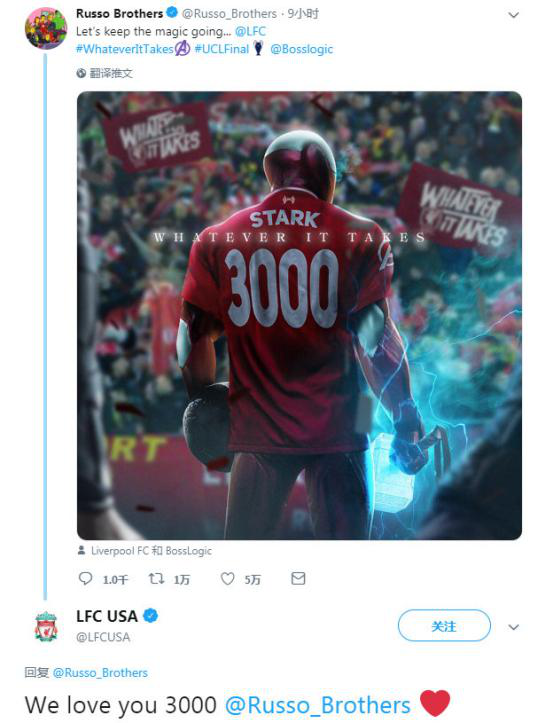Click LFC USA verified badge

pyautogui.click(x=151, y=616)
